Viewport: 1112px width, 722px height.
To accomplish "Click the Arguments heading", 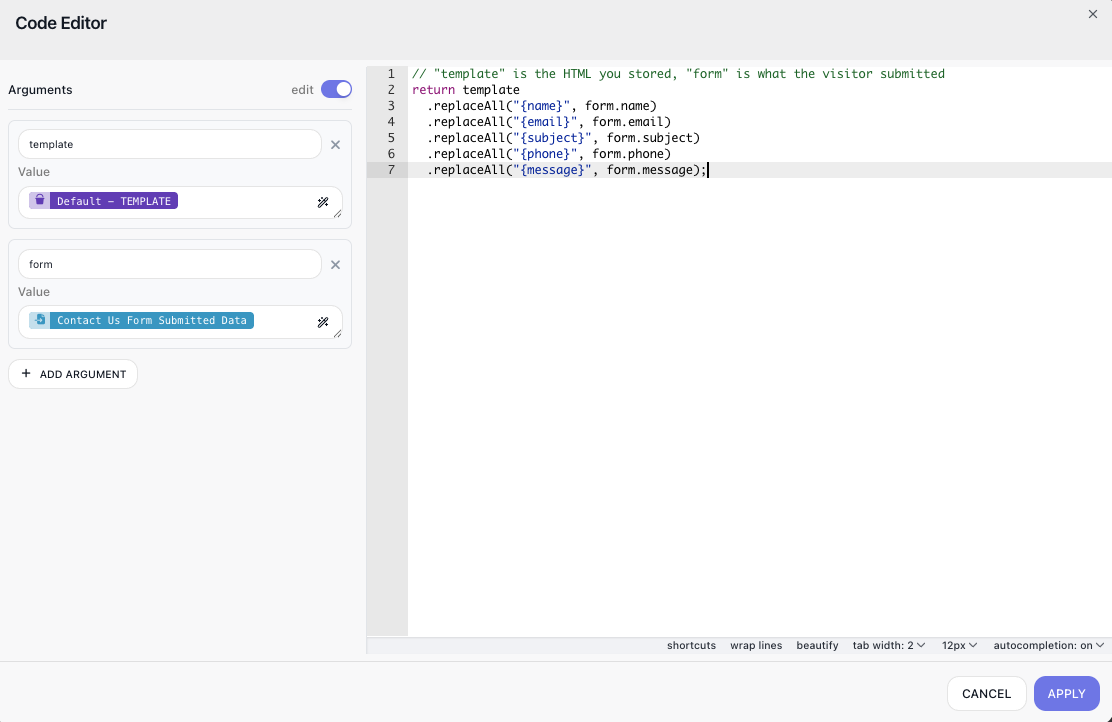I will (x=40, y=90).
